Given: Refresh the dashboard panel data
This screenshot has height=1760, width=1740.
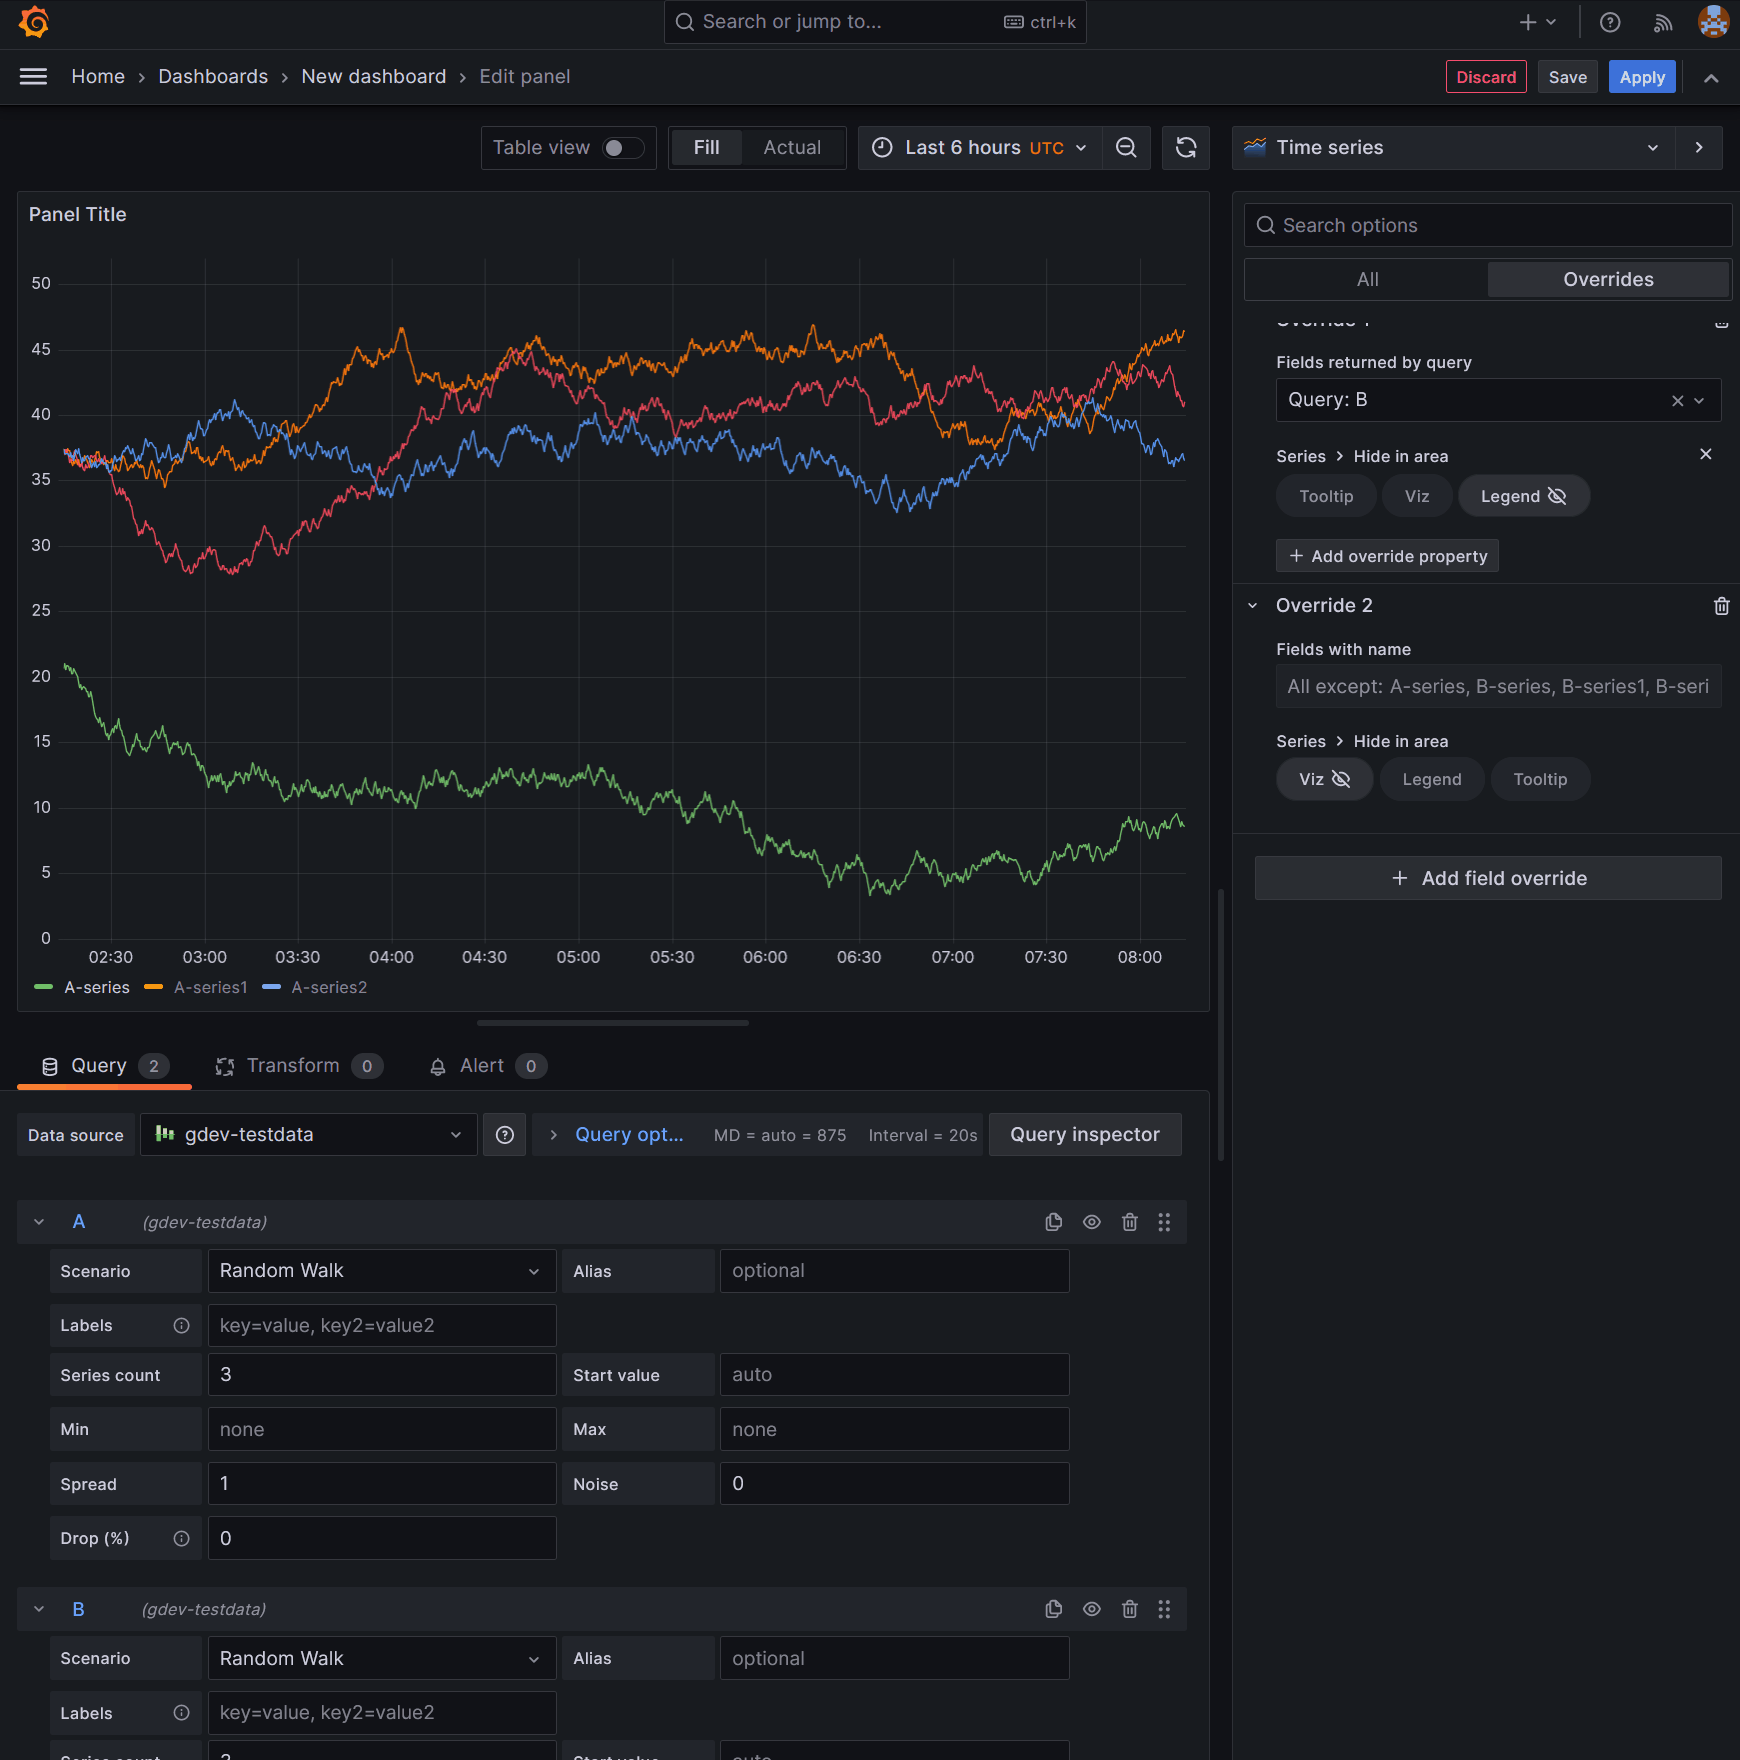Looking at the screenshot, I should 1185,147.
